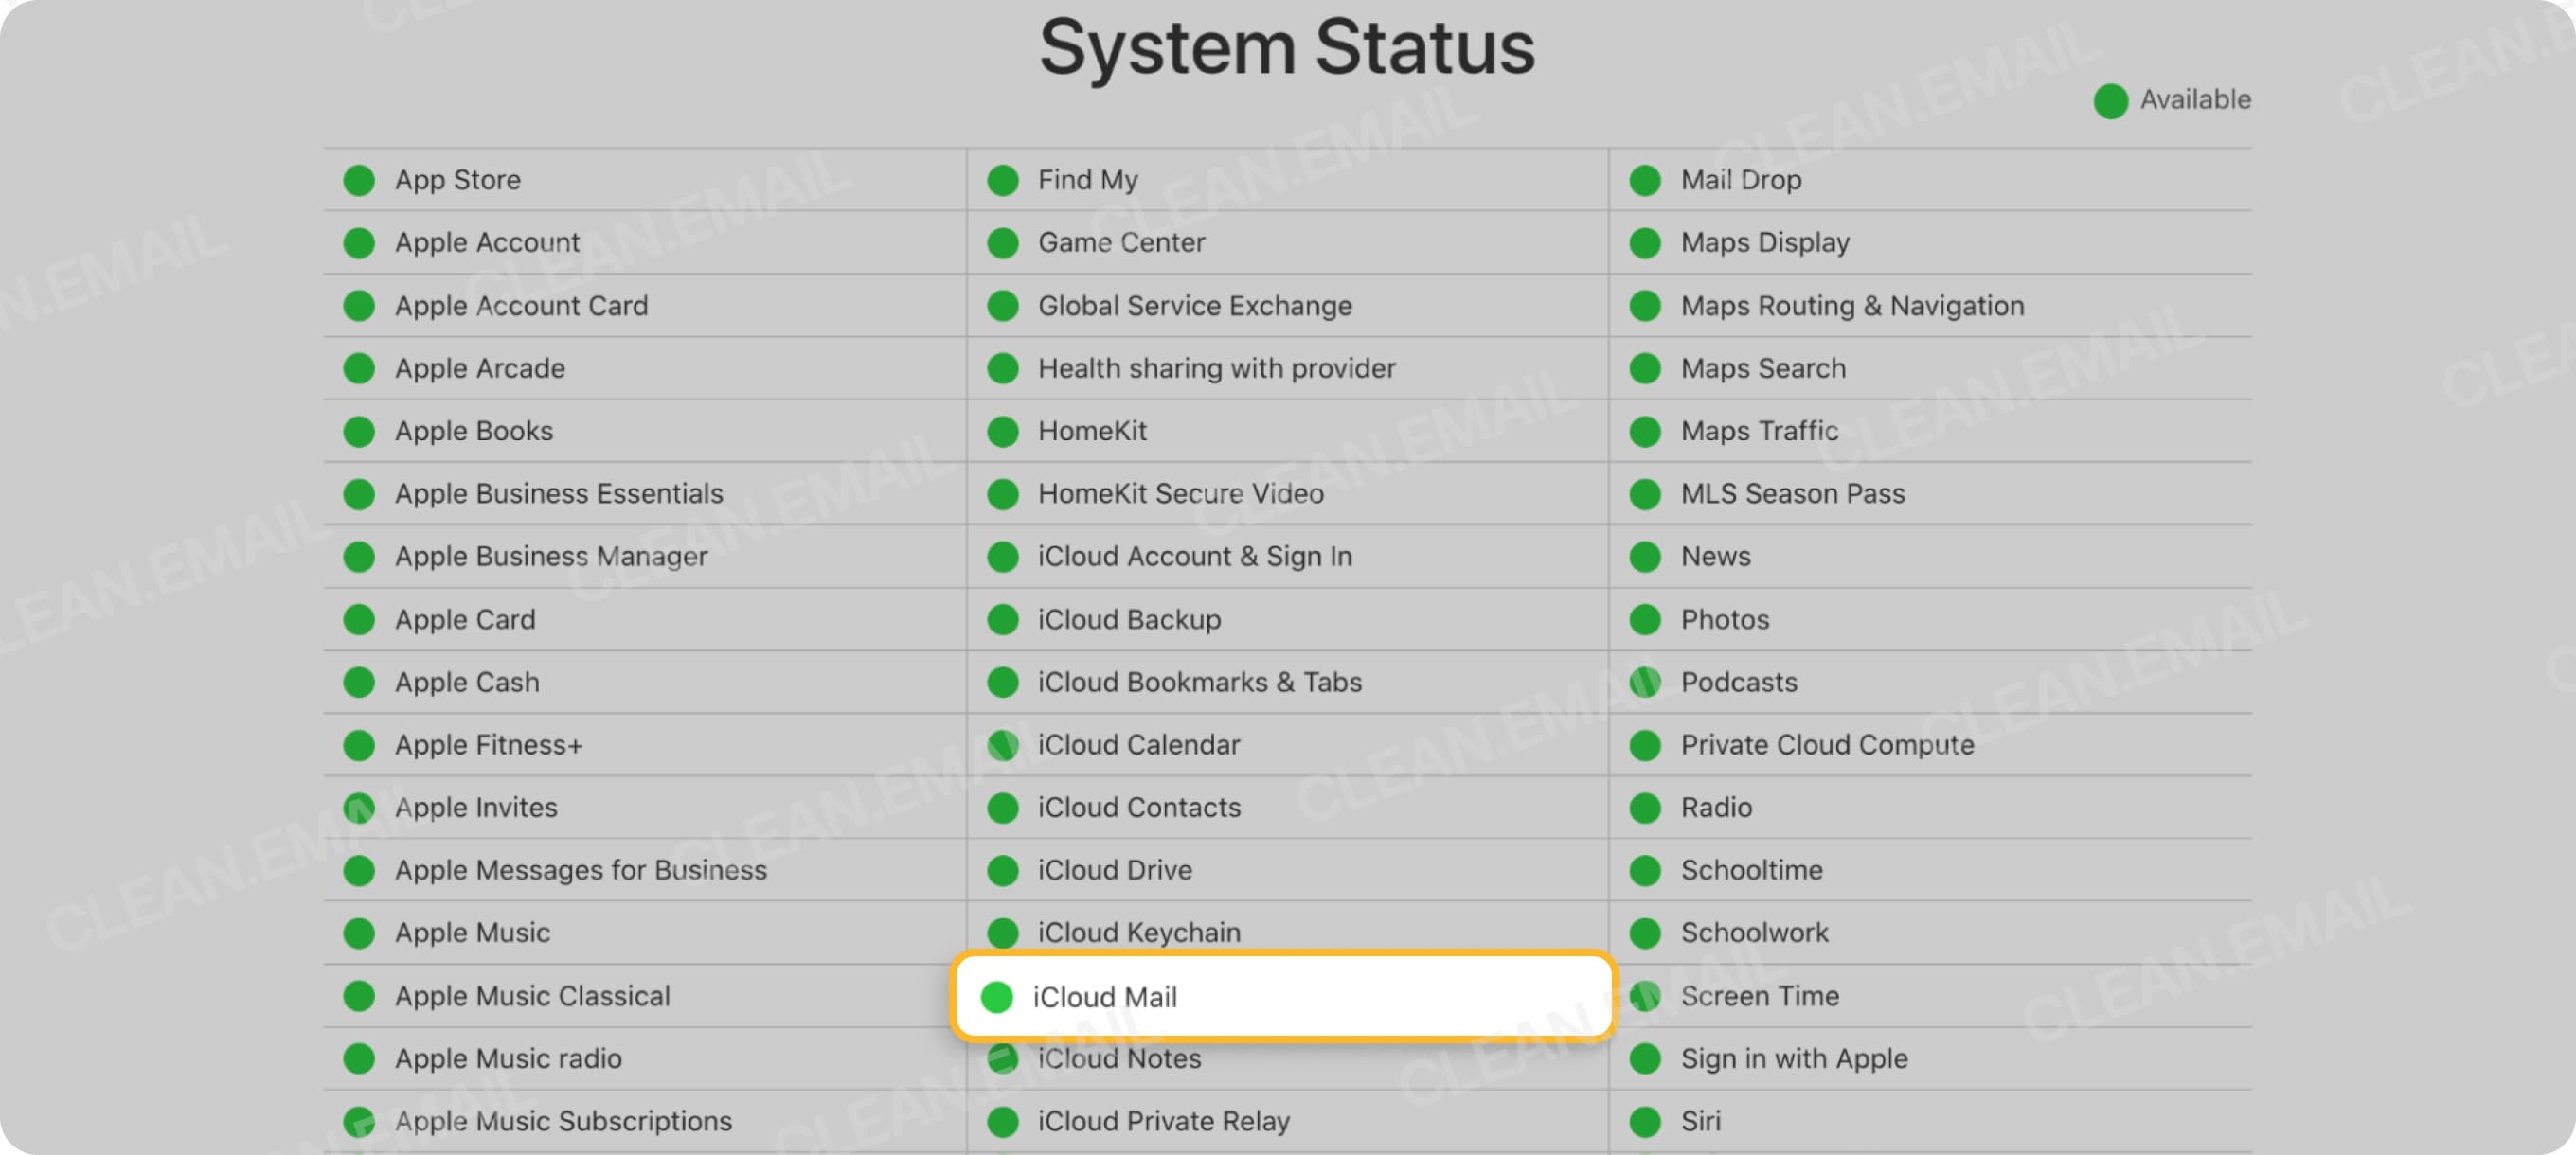This screenshot has height=1155, width=2576.
Task: Open the Apple Business Manager status entry
Action: coord(551,556)
